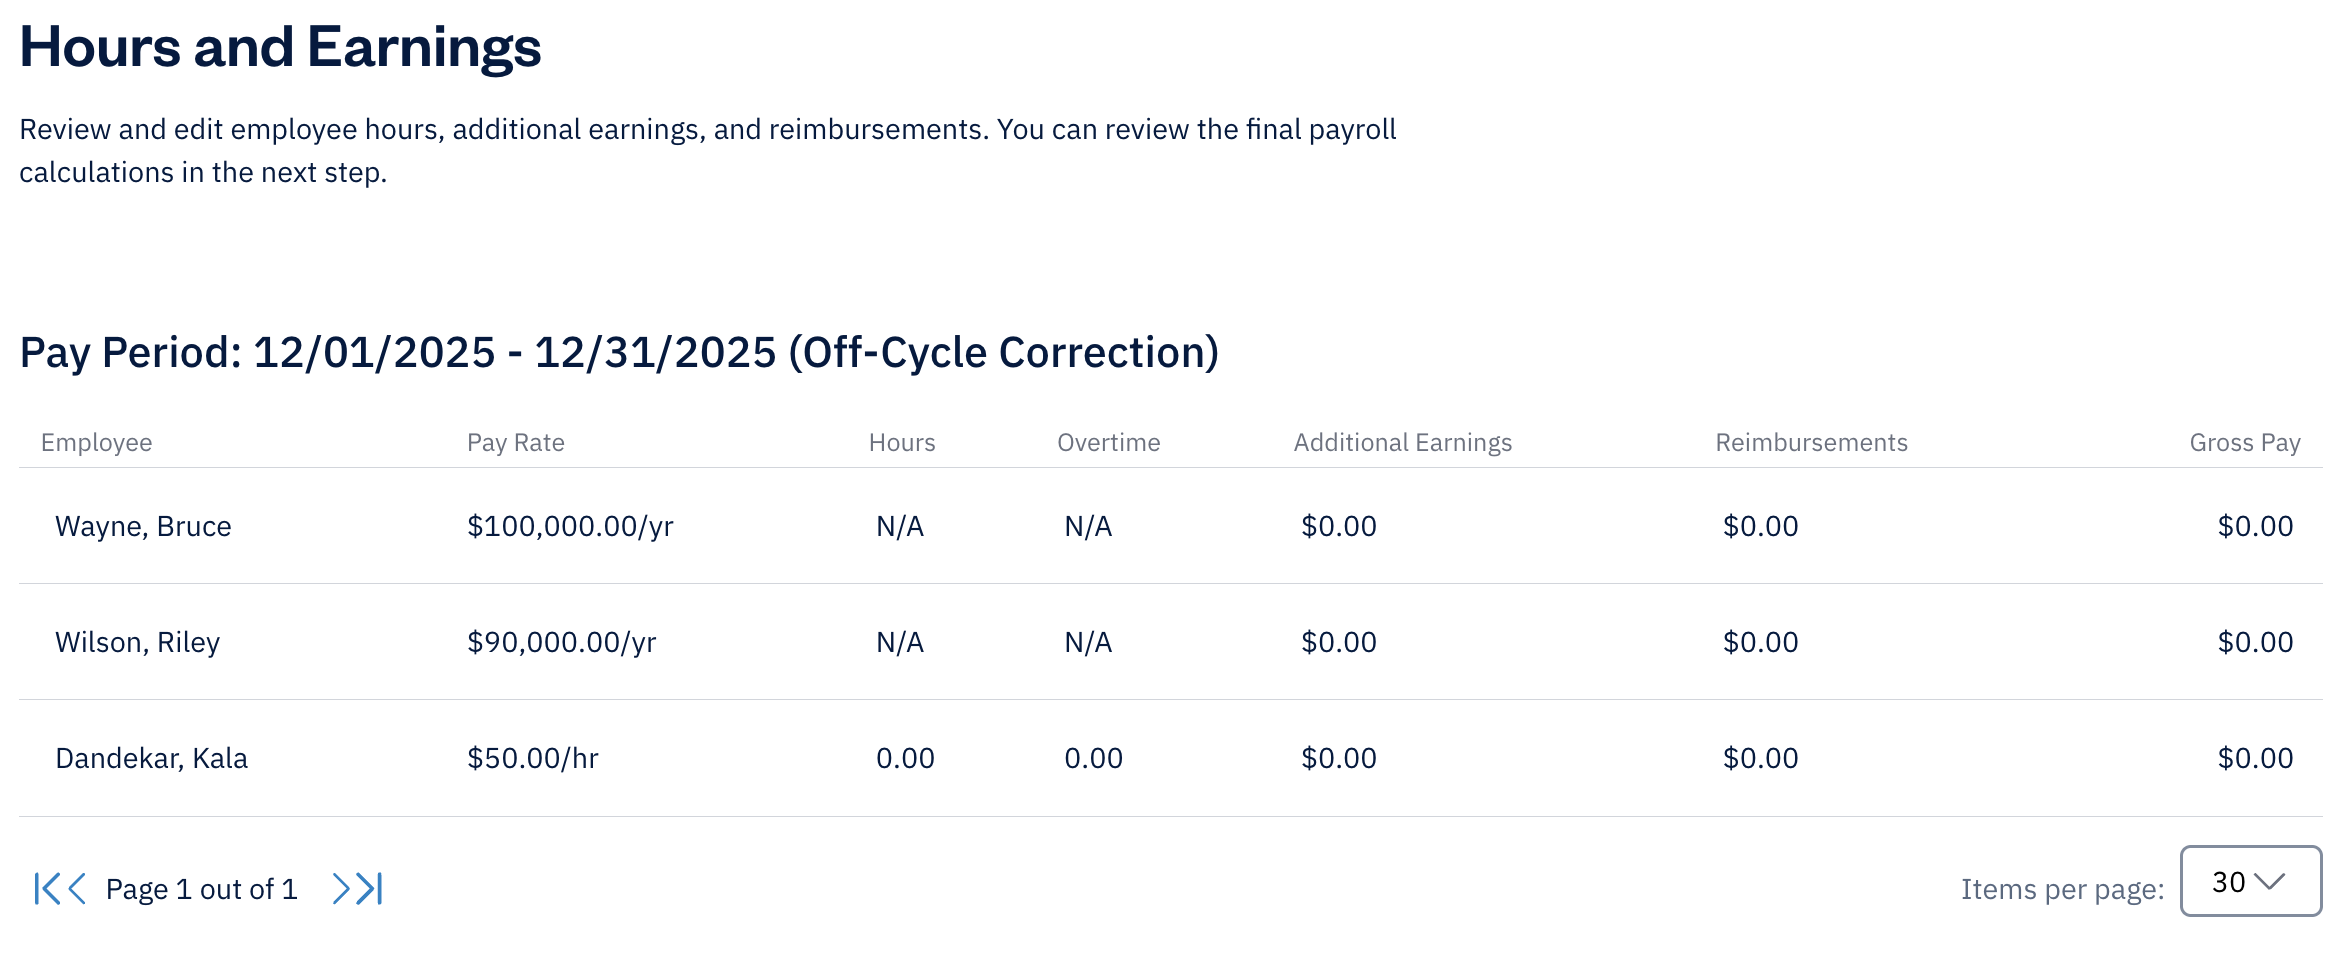Go to the first page of results
Image resolution: width=2346 pixels, height=956 pixels.
point(46,888)
